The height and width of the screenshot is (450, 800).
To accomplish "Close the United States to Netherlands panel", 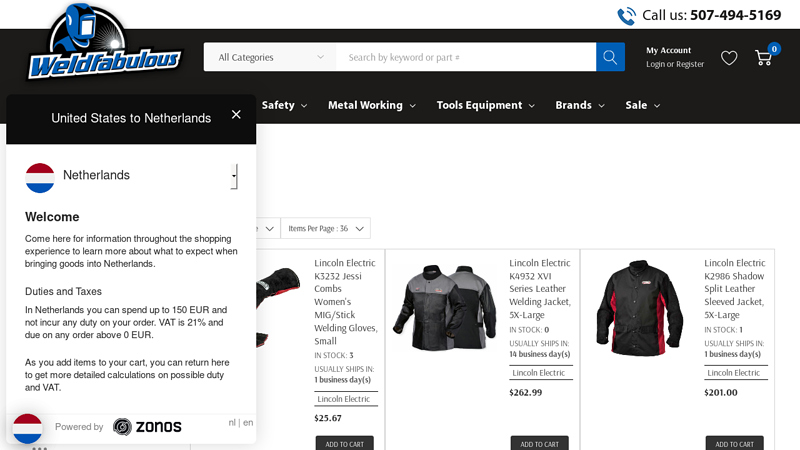I will coord(236,115).
